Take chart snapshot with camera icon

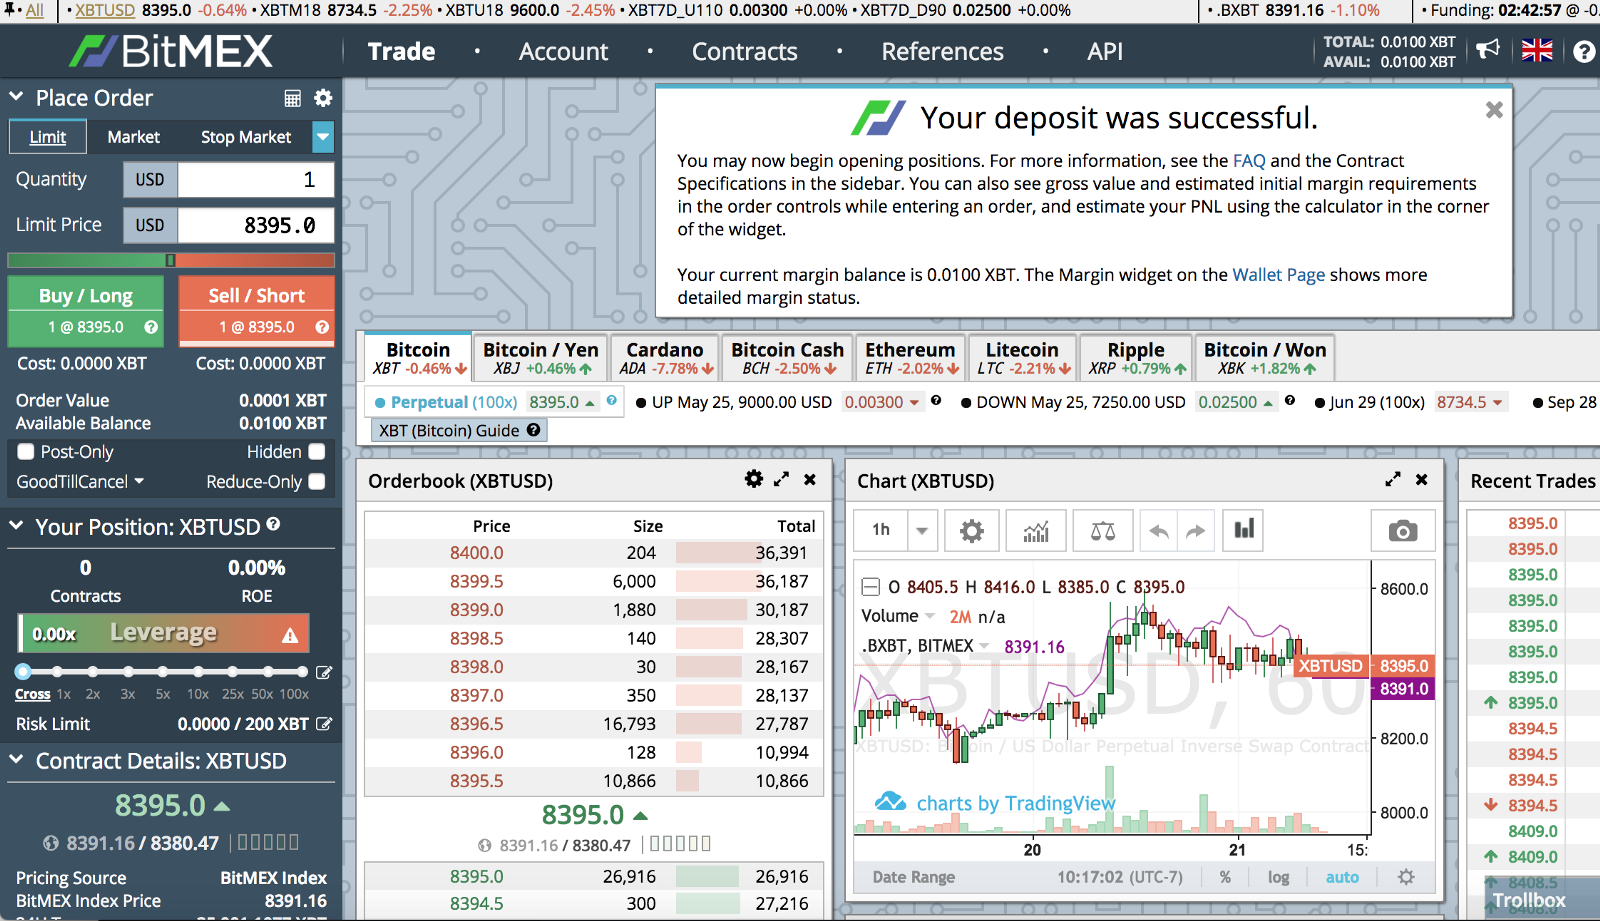point(1403,530)
